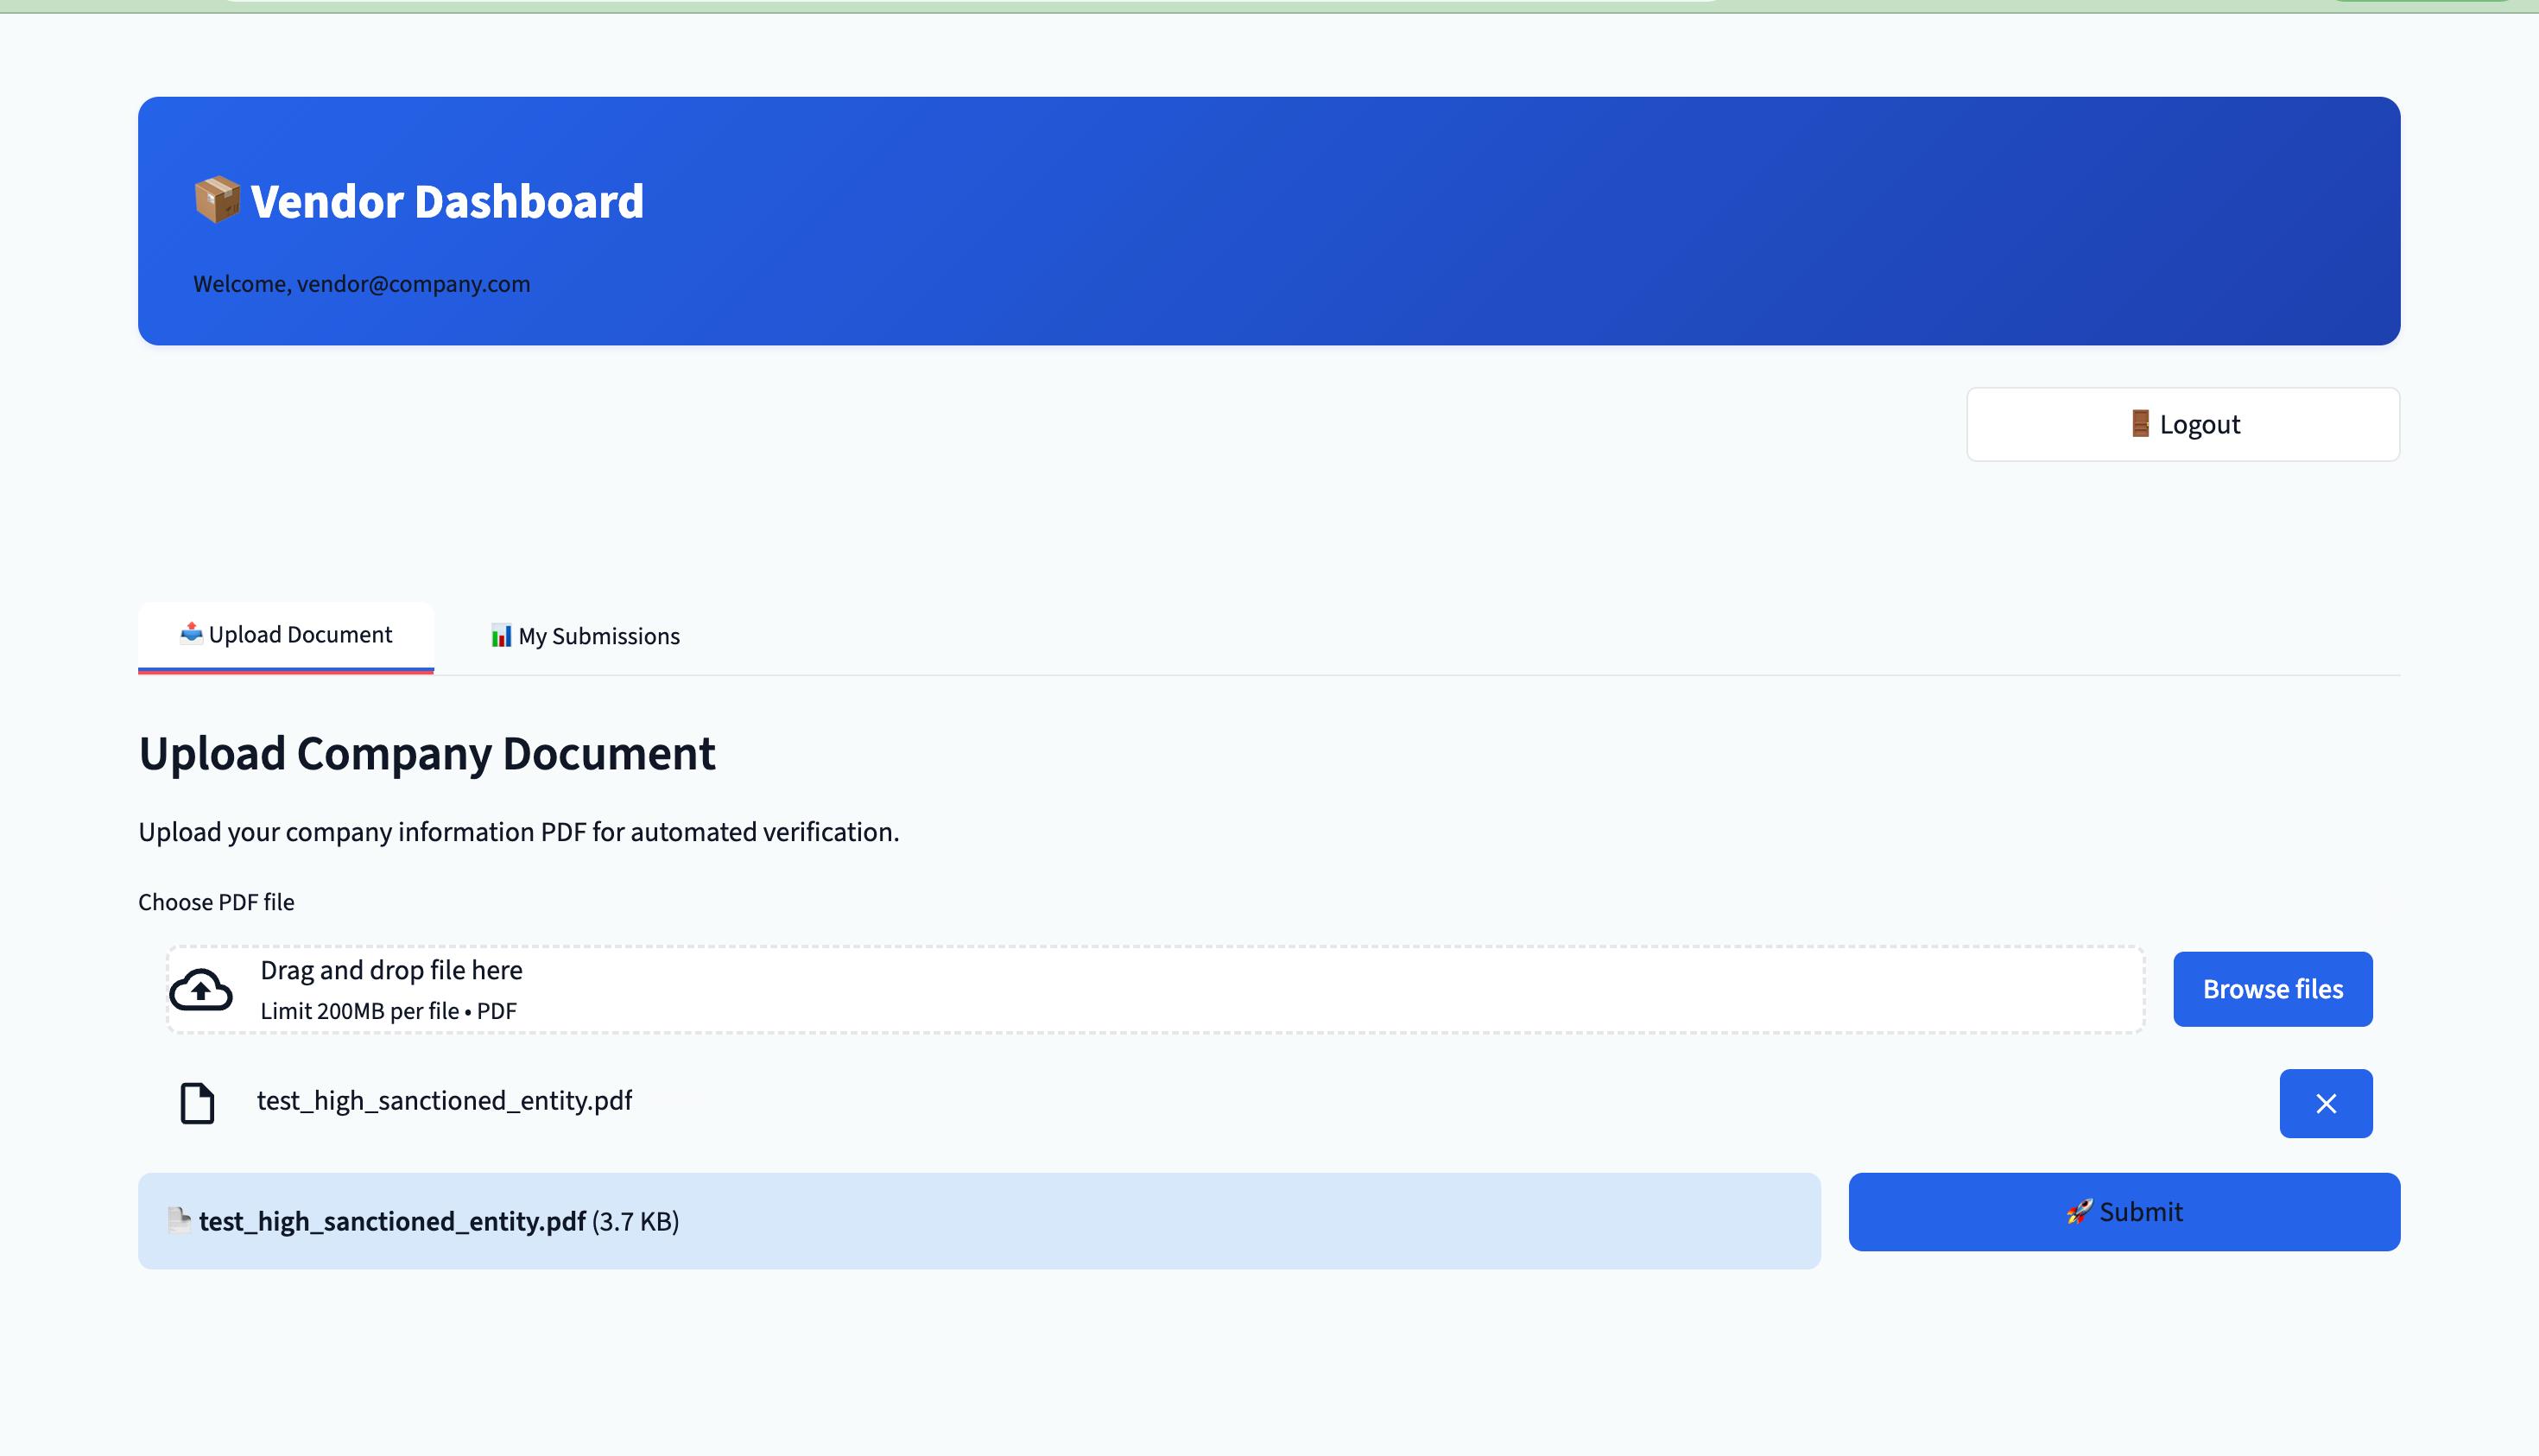The height and width of the screenshot is (1456, 2539).
Task: Click the rocket icon on Submit
Action: pyautogui.click(x=2079, y=1212)
